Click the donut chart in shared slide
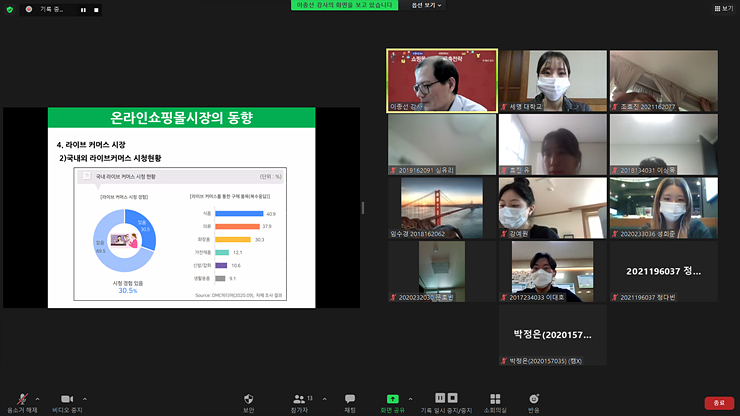Image resolution: width=740 pixels, height=416 pixels. tap(125, 240)
